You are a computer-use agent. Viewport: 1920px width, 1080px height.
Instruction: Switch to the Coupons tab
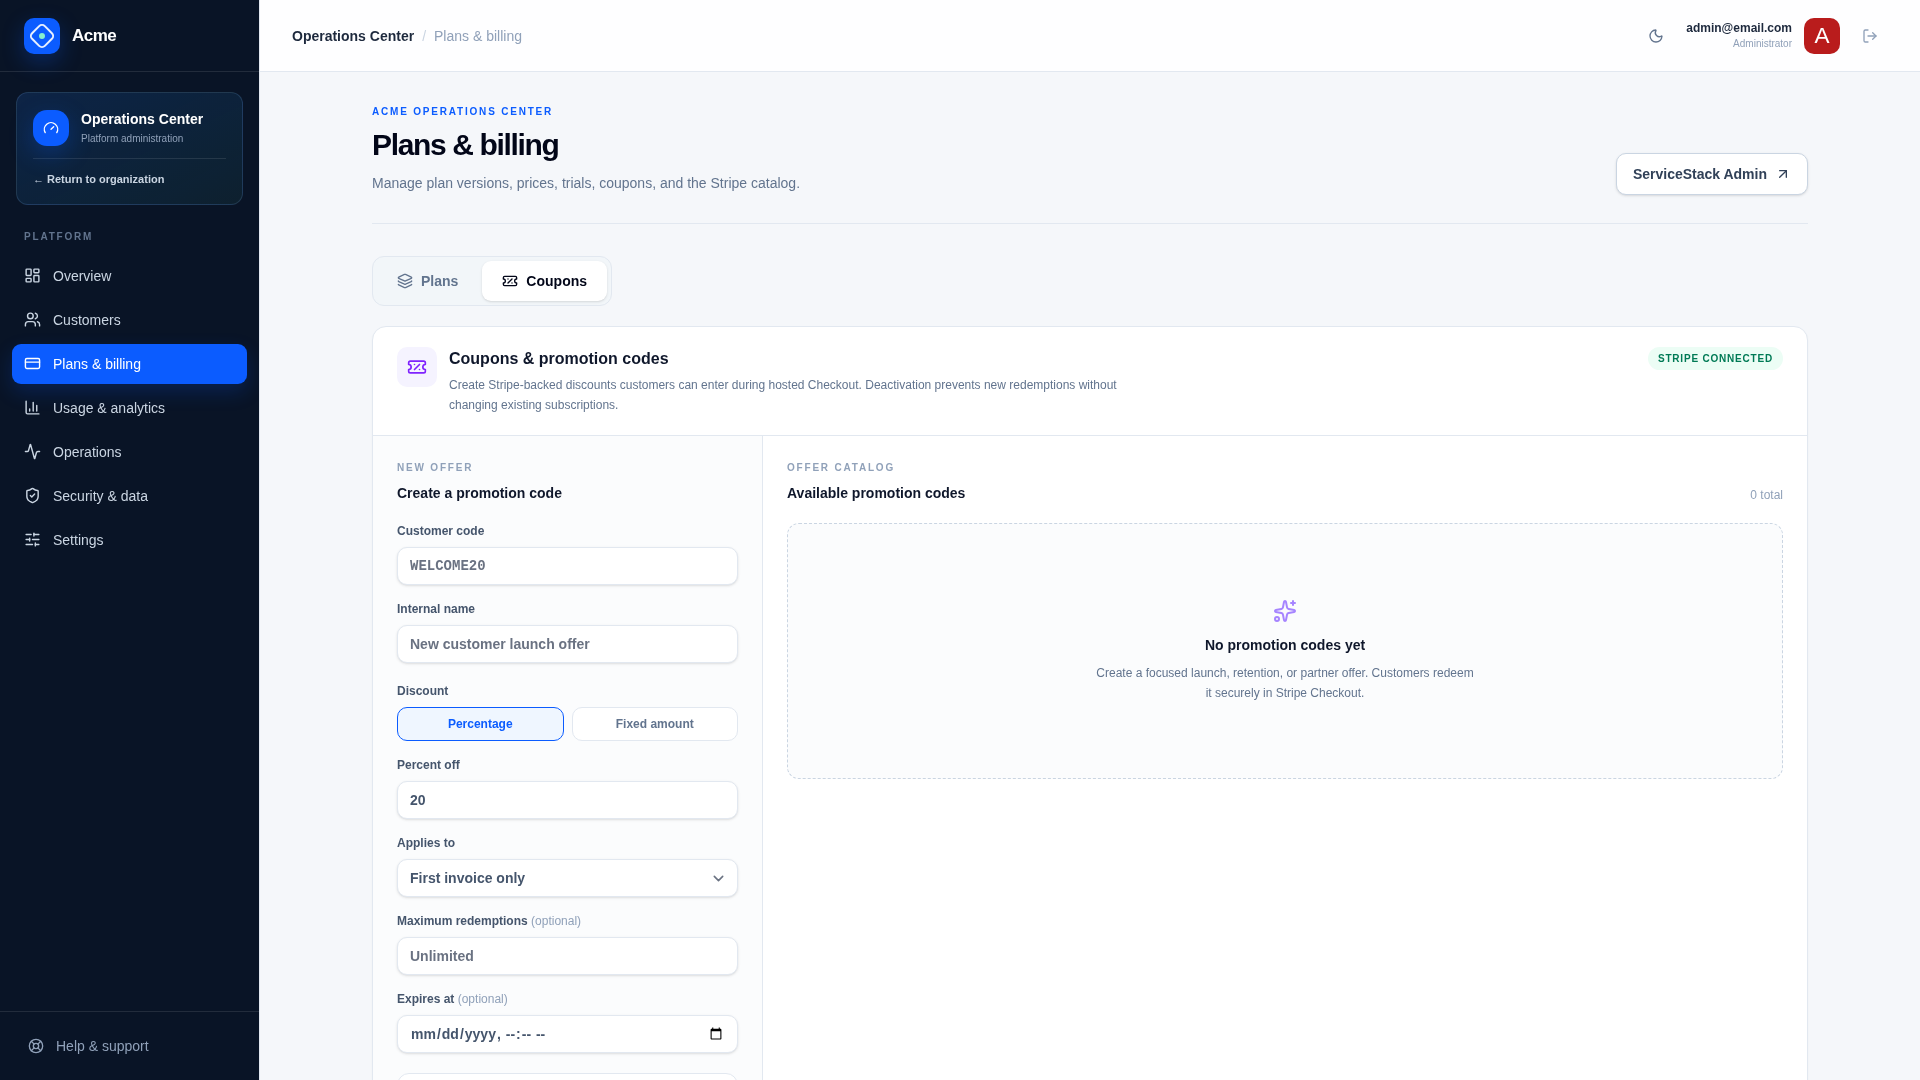tap(544, 281)
